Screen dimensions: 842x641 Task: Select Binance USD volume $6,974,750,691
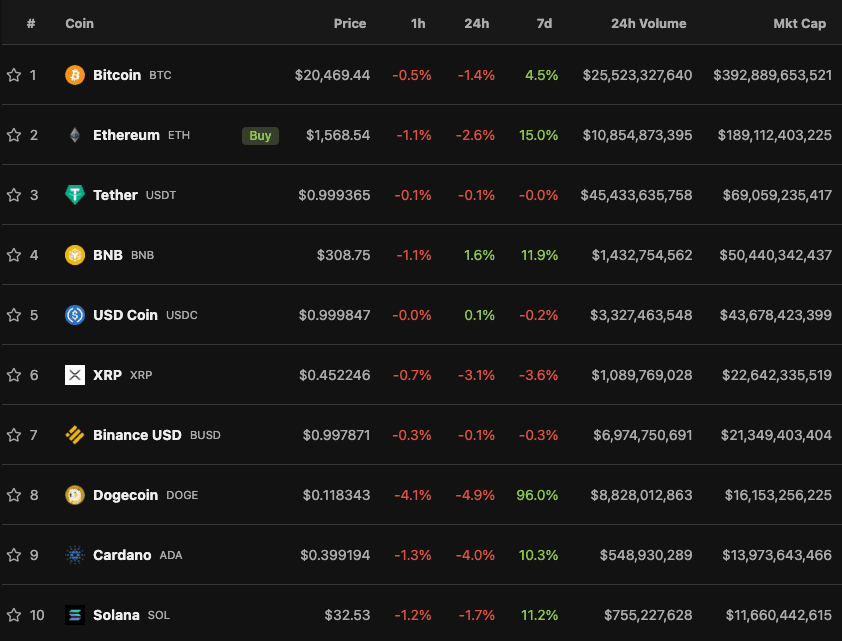(x=642, y=435)
